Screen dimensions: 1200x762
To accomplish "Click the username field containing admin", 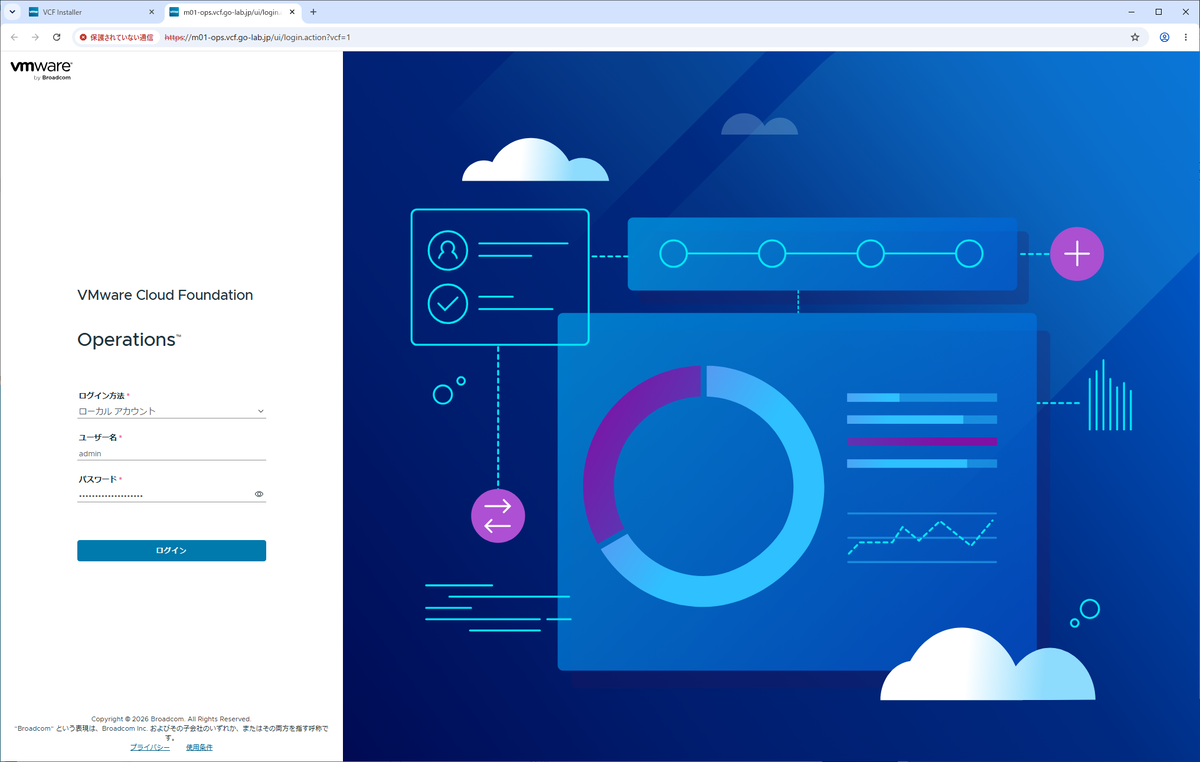I will [x=171, y=453].
